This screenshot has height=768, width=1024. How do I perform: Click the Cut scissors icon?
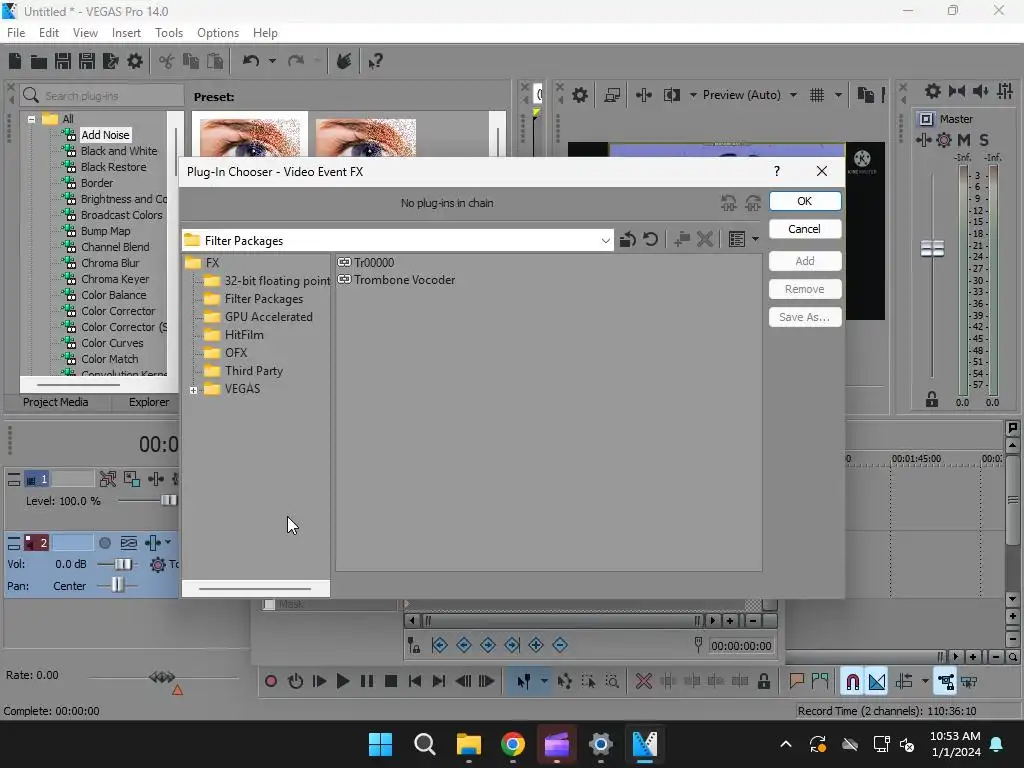click(x=167, y=61)
